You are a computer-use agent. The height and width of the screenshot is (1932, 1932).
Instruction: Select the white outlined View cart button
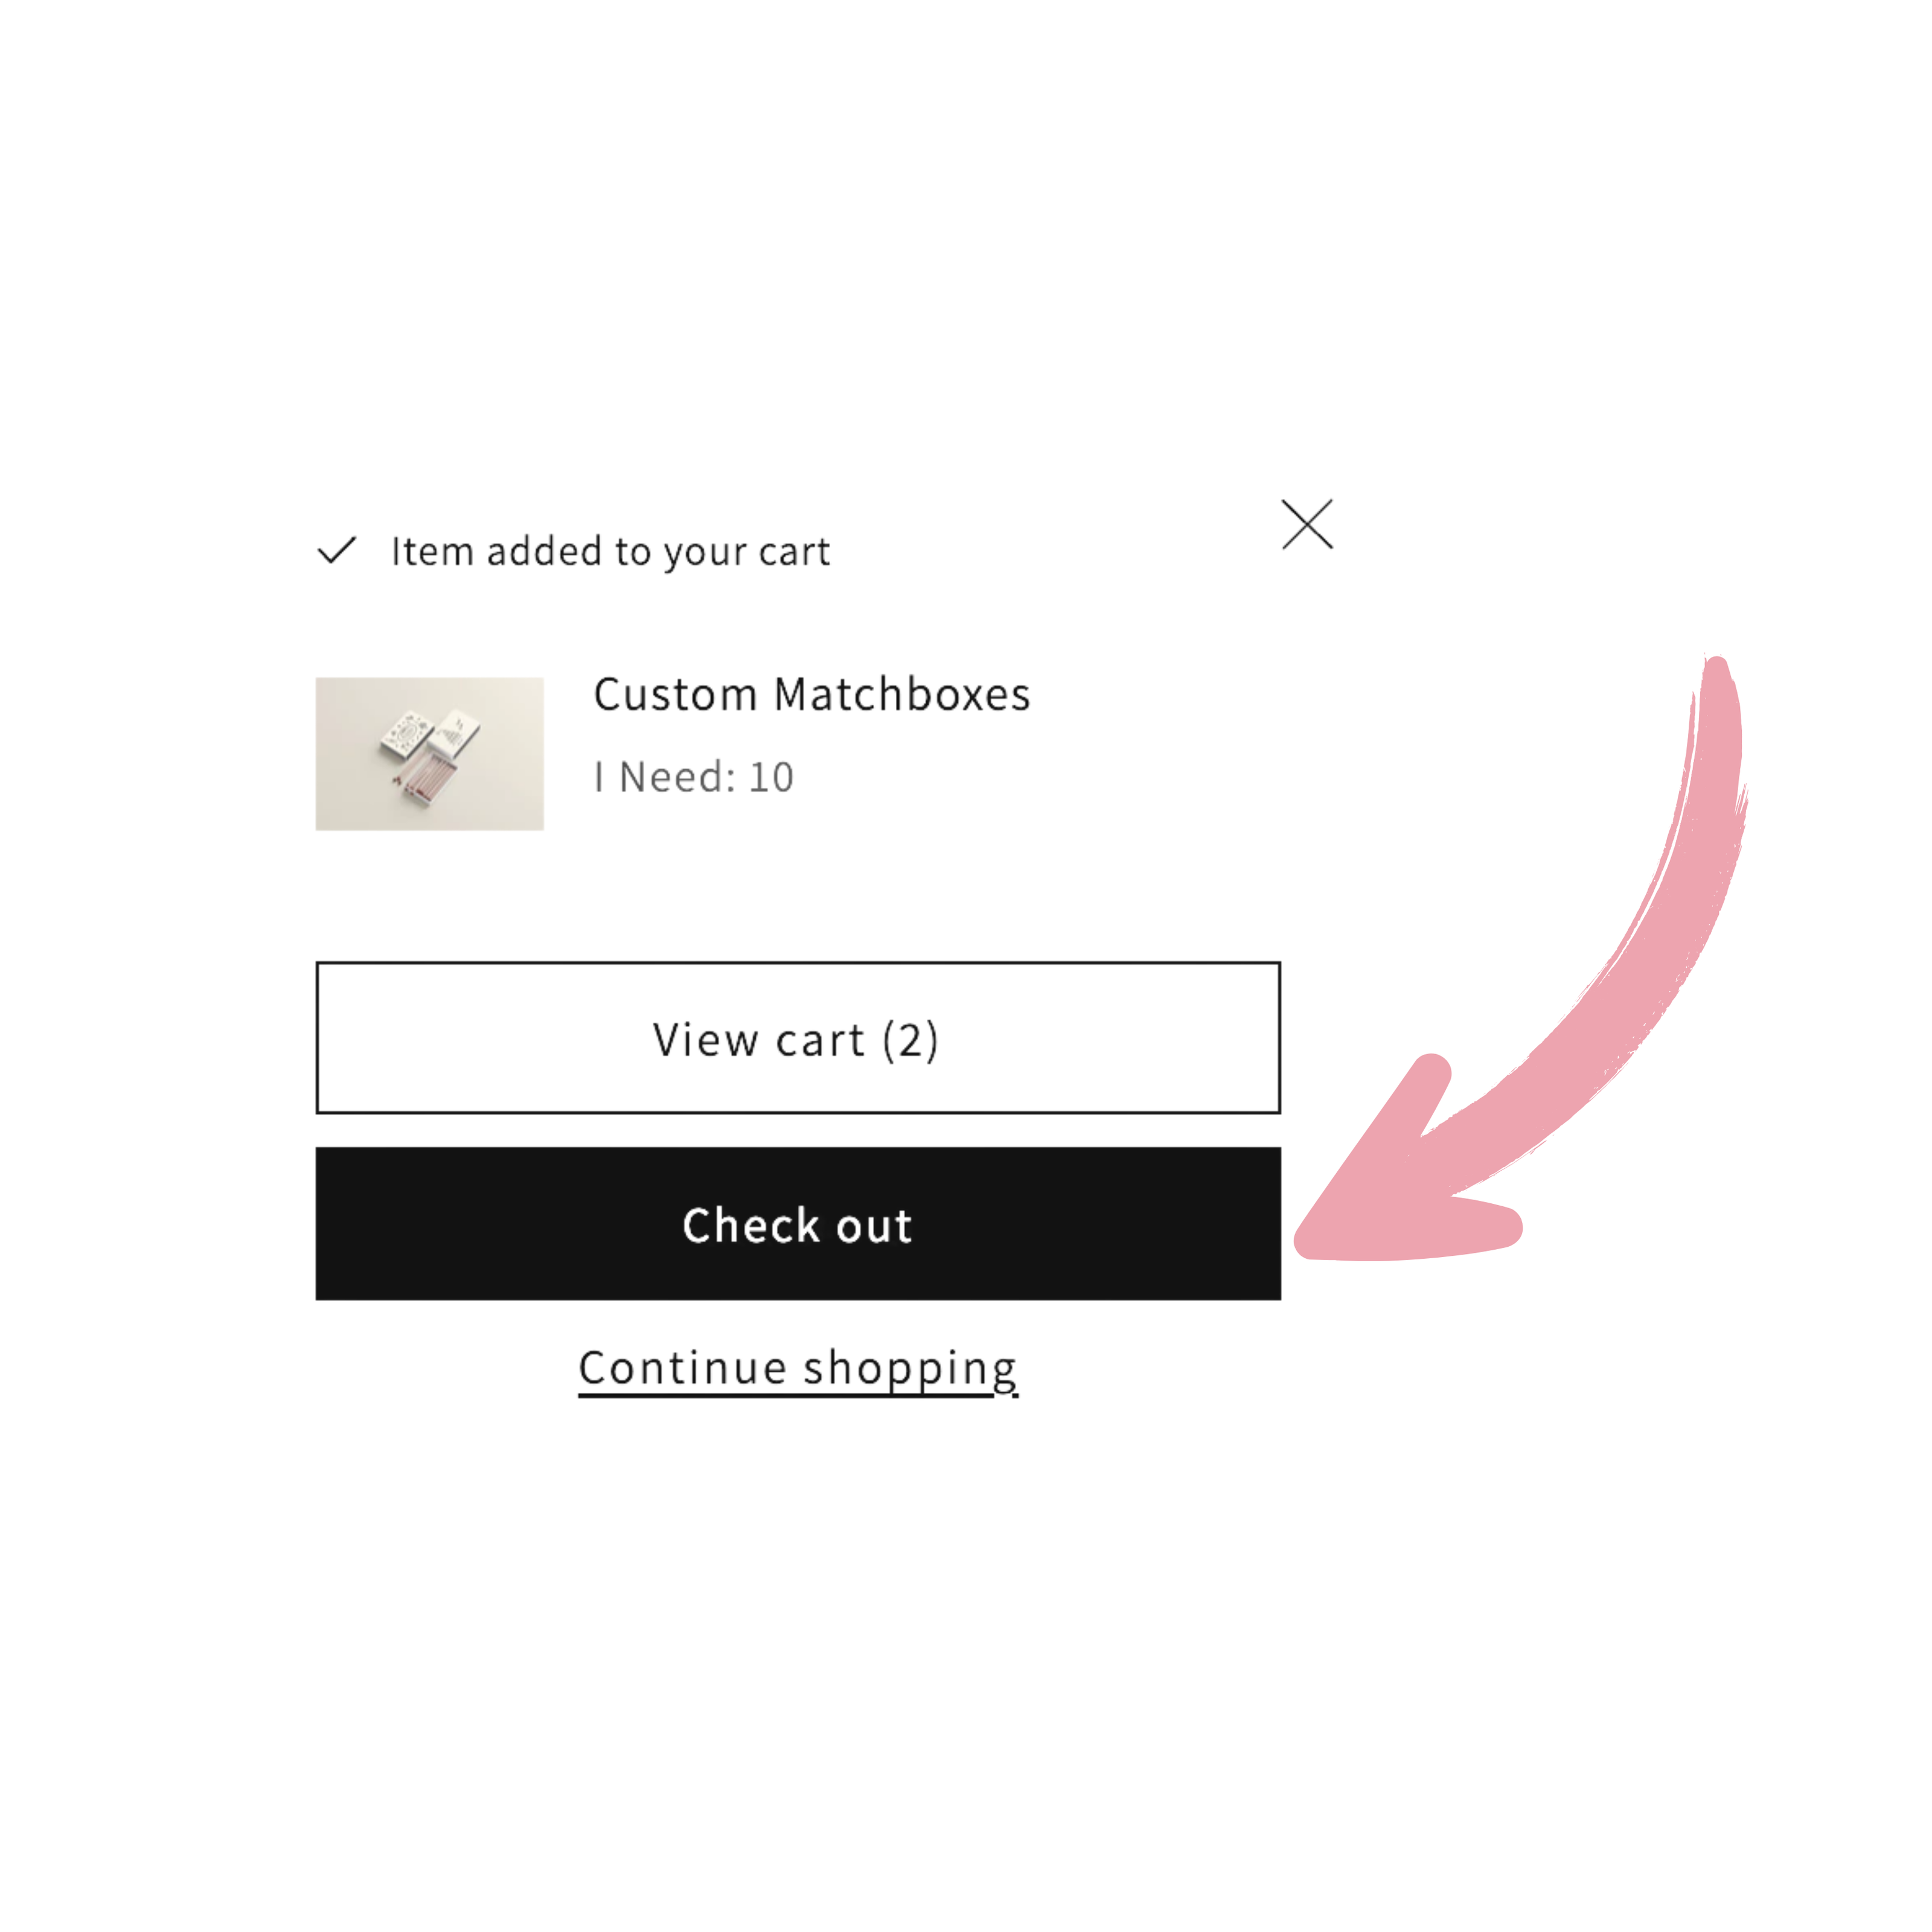(x=798, y=1038)
